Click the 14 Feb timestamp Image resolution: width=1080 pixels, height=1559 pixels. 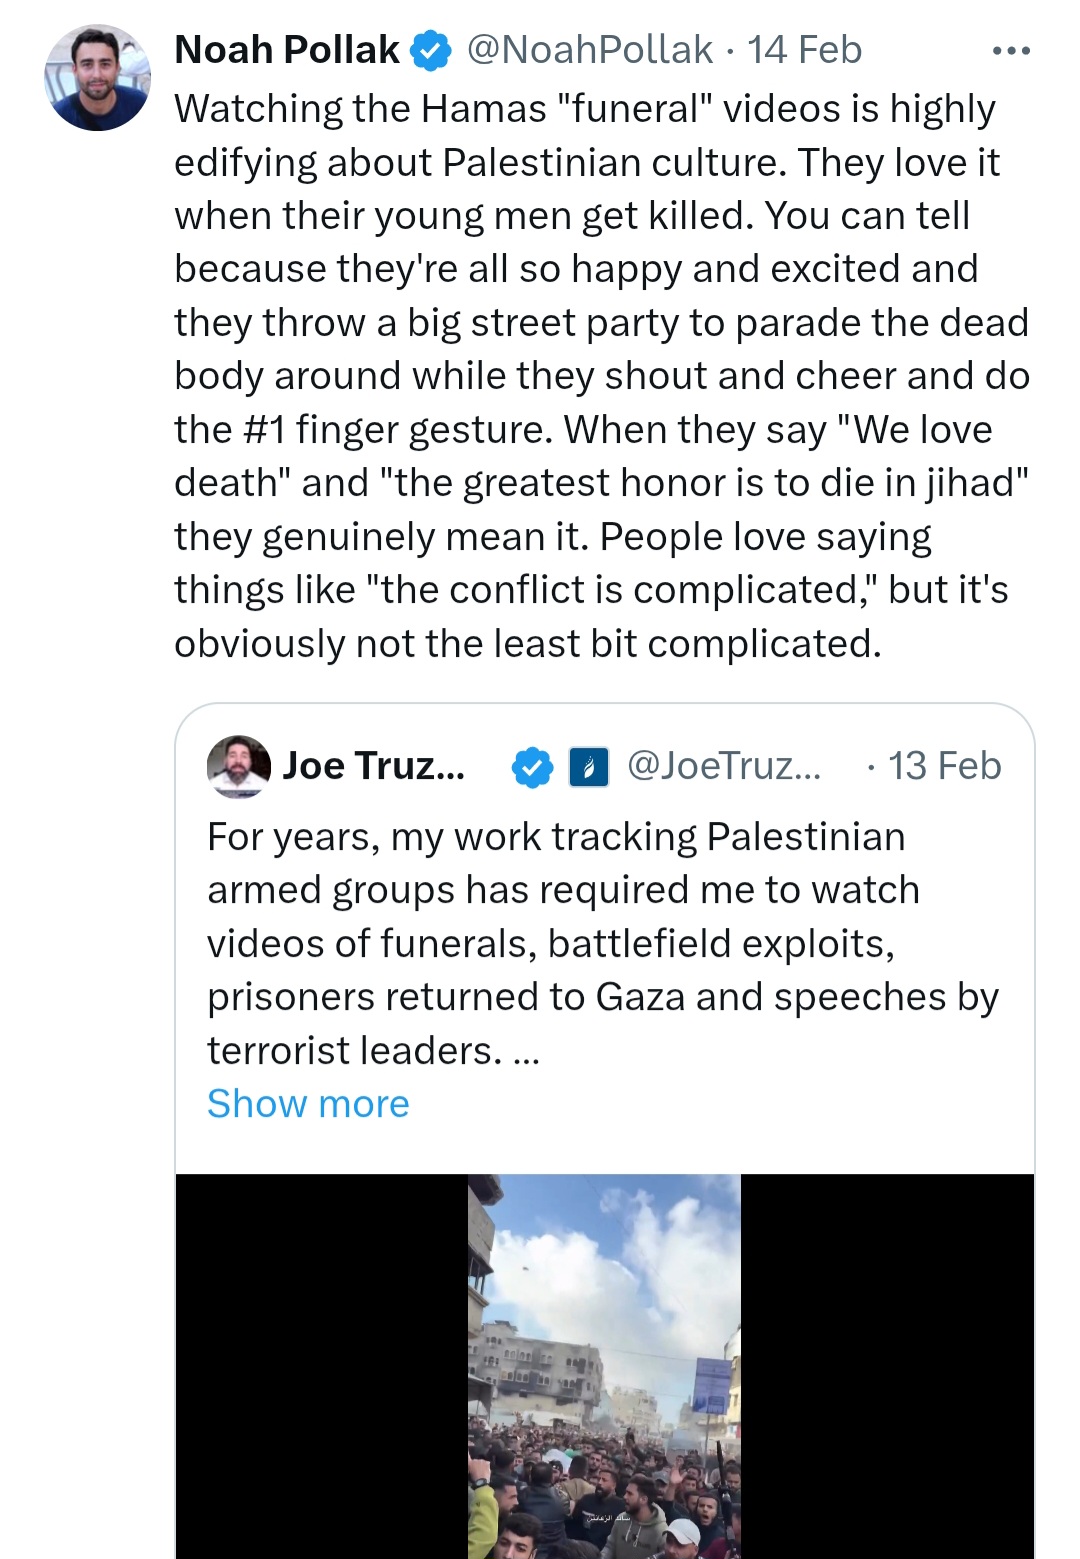pos(804,50)
